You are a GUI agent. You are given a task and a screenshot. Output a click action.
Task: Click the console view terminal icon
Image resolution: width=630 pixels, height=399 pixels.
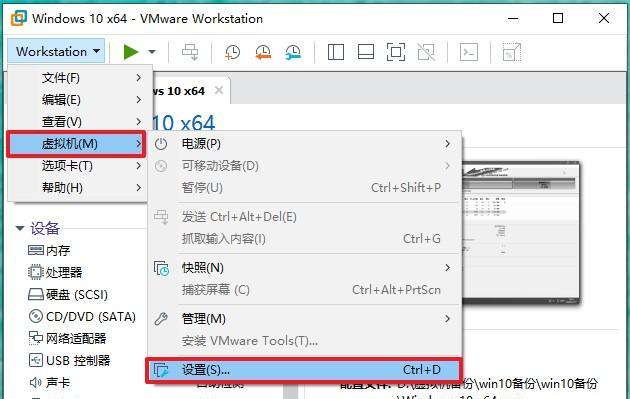point(468,52)
